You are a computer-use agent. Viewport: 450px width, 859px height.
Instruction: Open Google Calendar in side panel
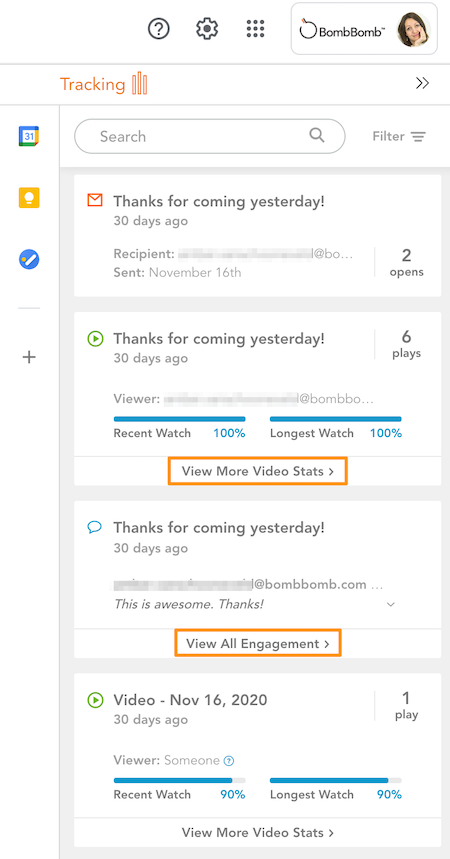click(29, 136)
